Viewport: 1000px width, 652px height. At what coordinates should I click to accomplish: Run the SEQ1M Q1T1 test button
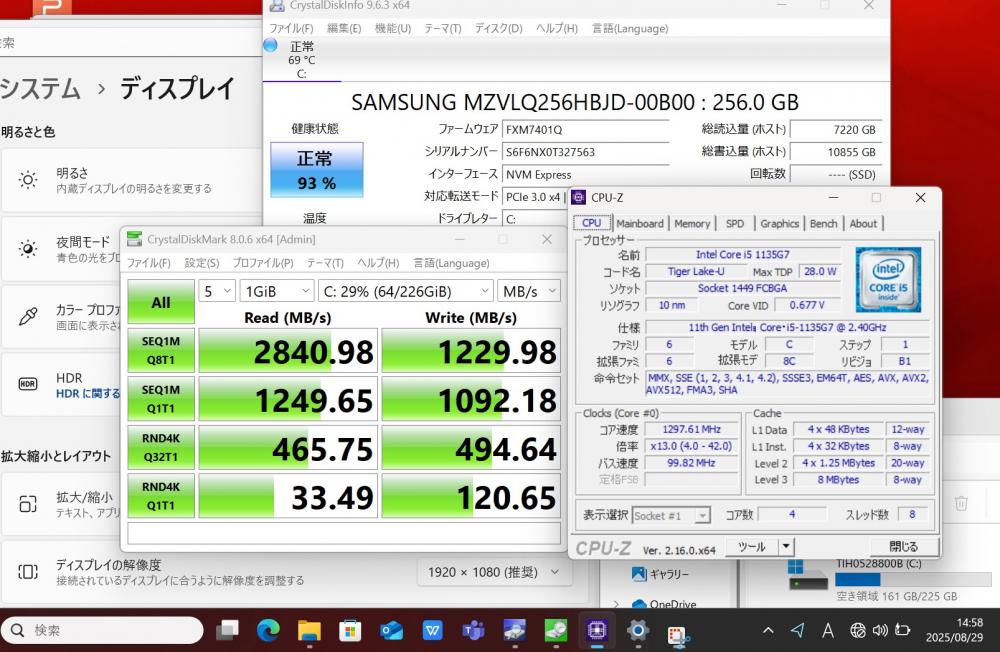161,399
